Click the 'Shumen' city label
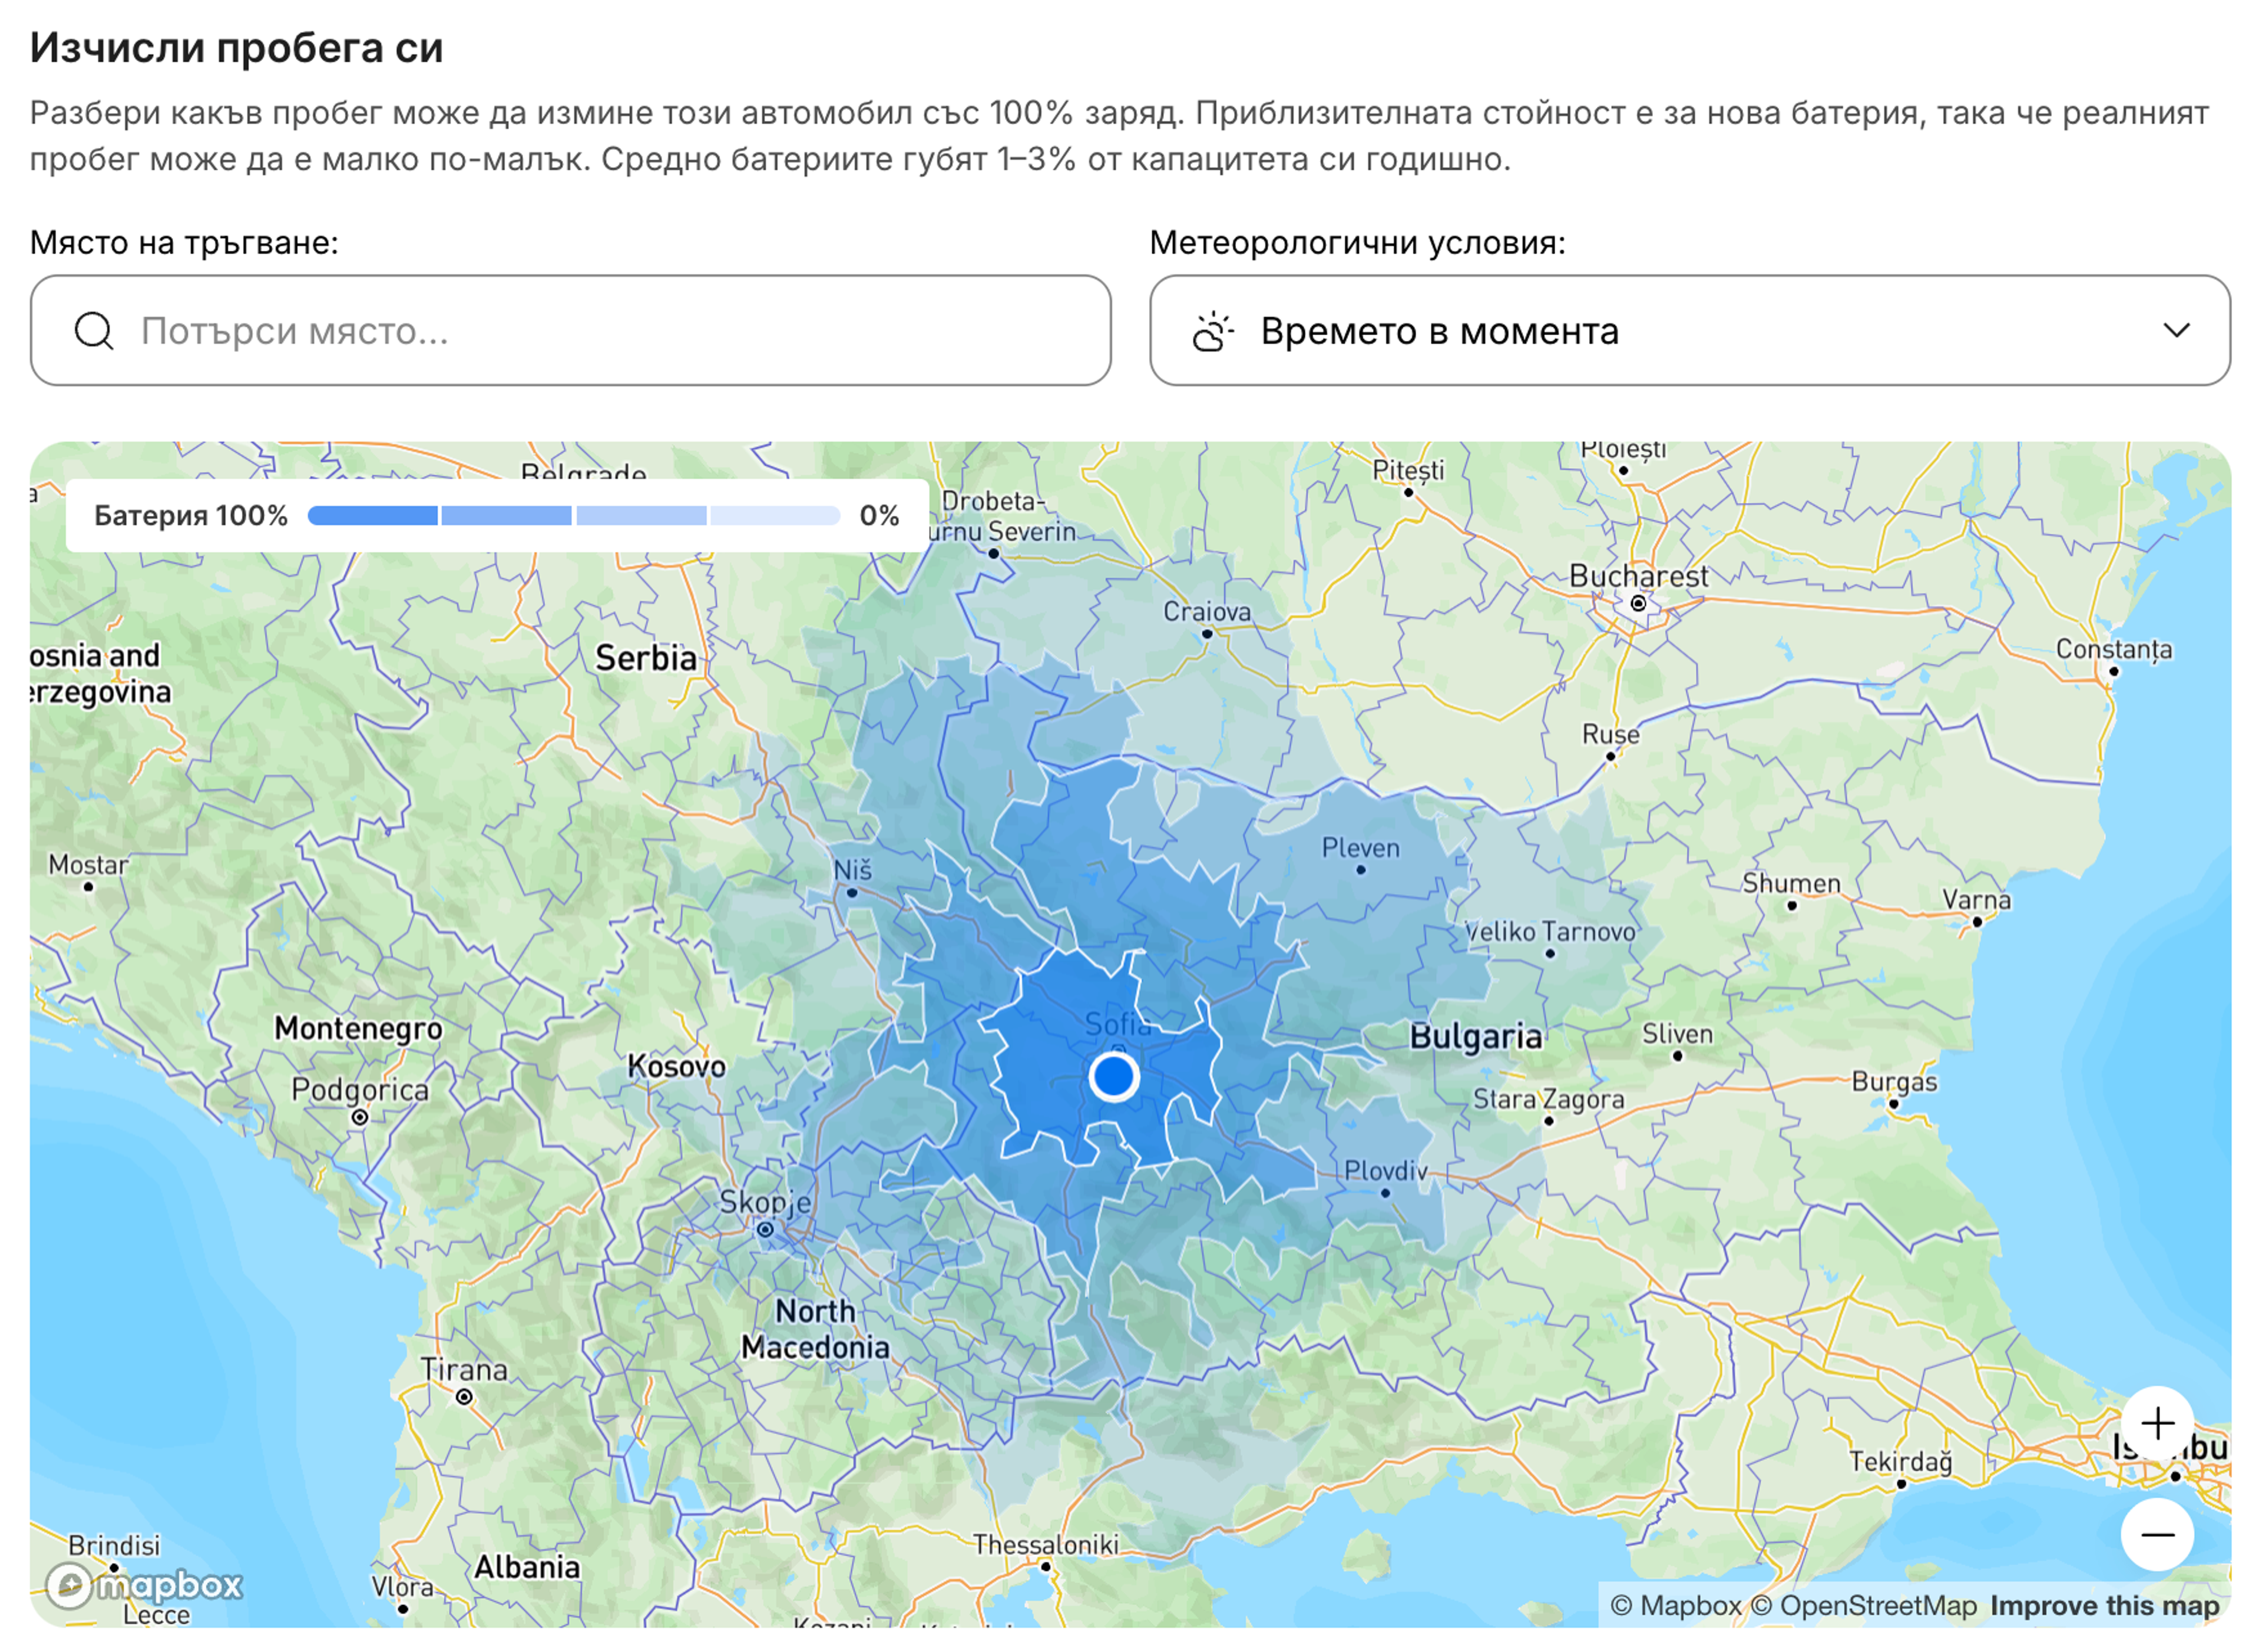The height and width of the screenshot is (1652, 2262). point(1792,884)
